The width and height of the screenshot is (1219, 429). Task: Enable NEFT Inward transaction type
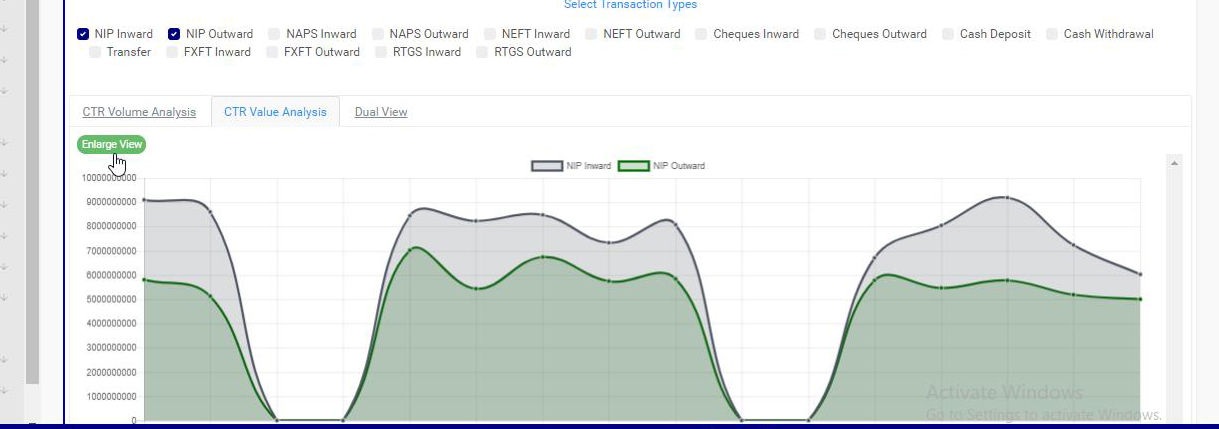coord(490,34)
